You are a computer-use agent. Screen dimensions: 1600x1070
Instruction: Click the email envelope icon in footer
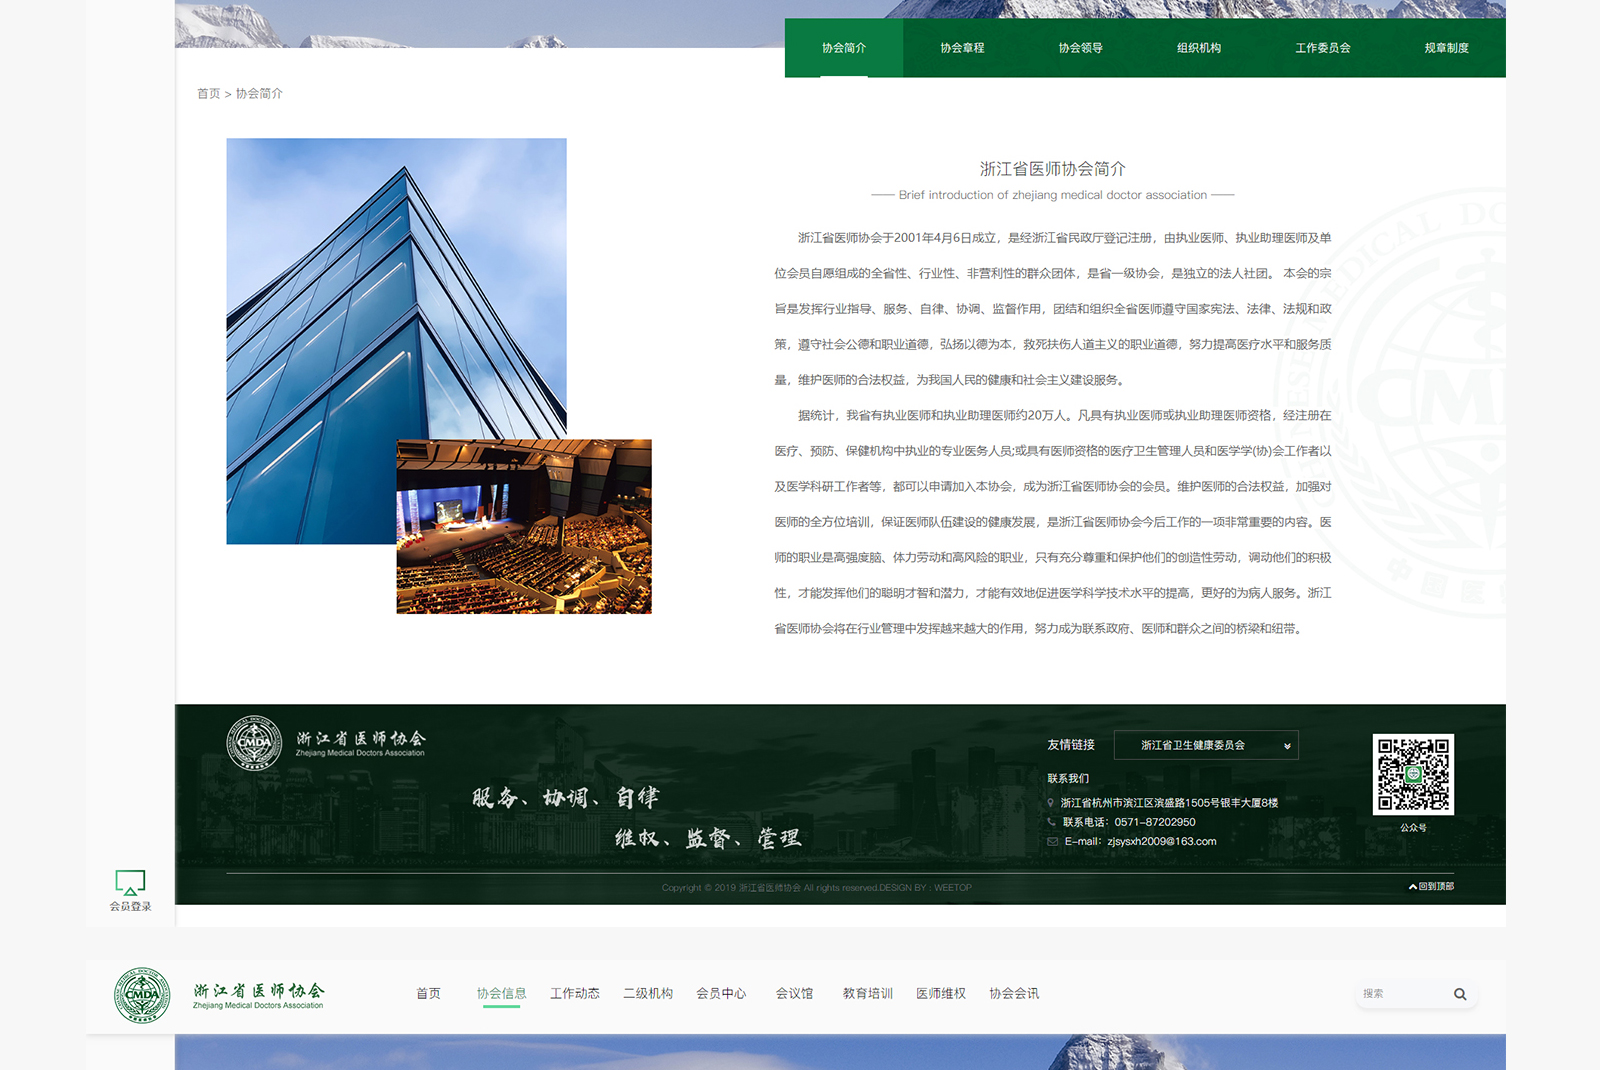1052,842
